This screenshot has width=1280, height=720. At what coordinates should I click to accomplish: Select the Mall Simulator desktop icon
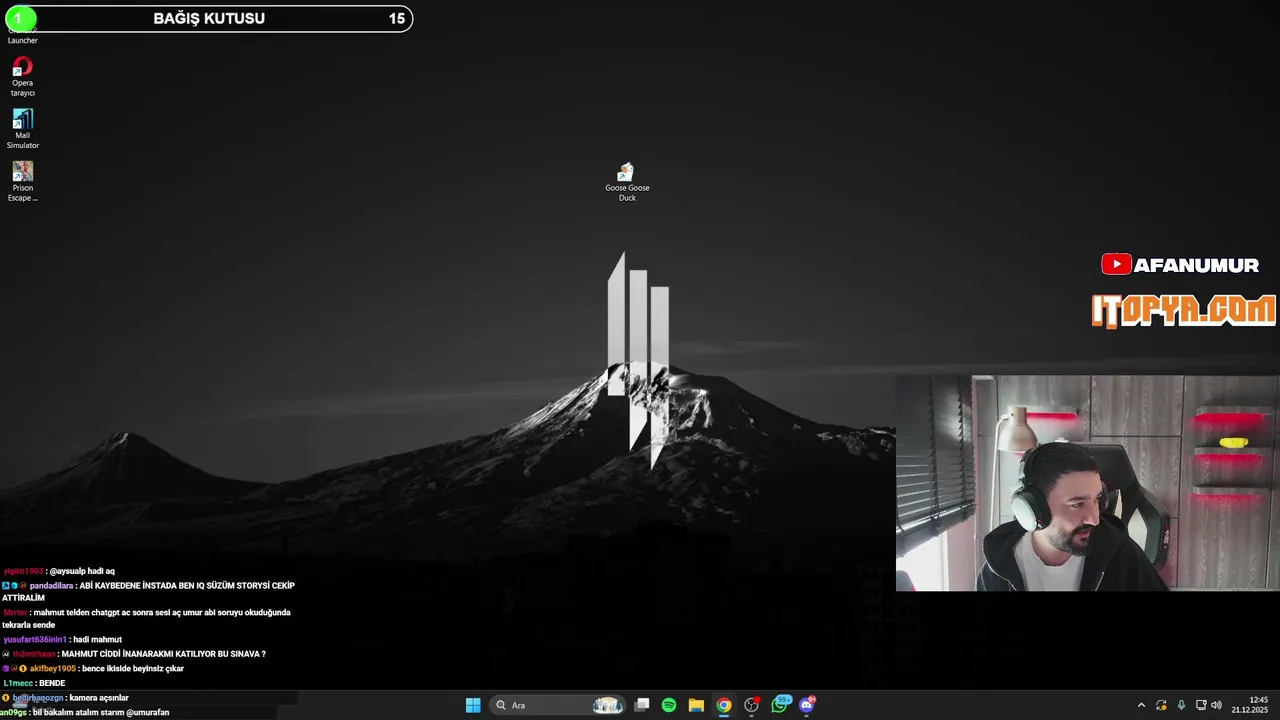[23, 130]
